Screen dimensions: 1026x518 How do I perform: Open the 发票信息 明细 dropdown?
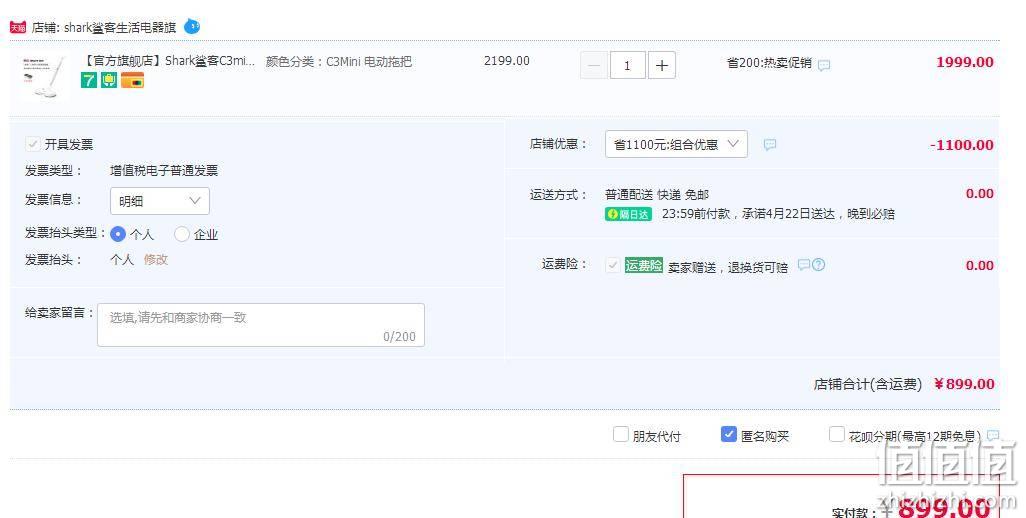point(160,201)
